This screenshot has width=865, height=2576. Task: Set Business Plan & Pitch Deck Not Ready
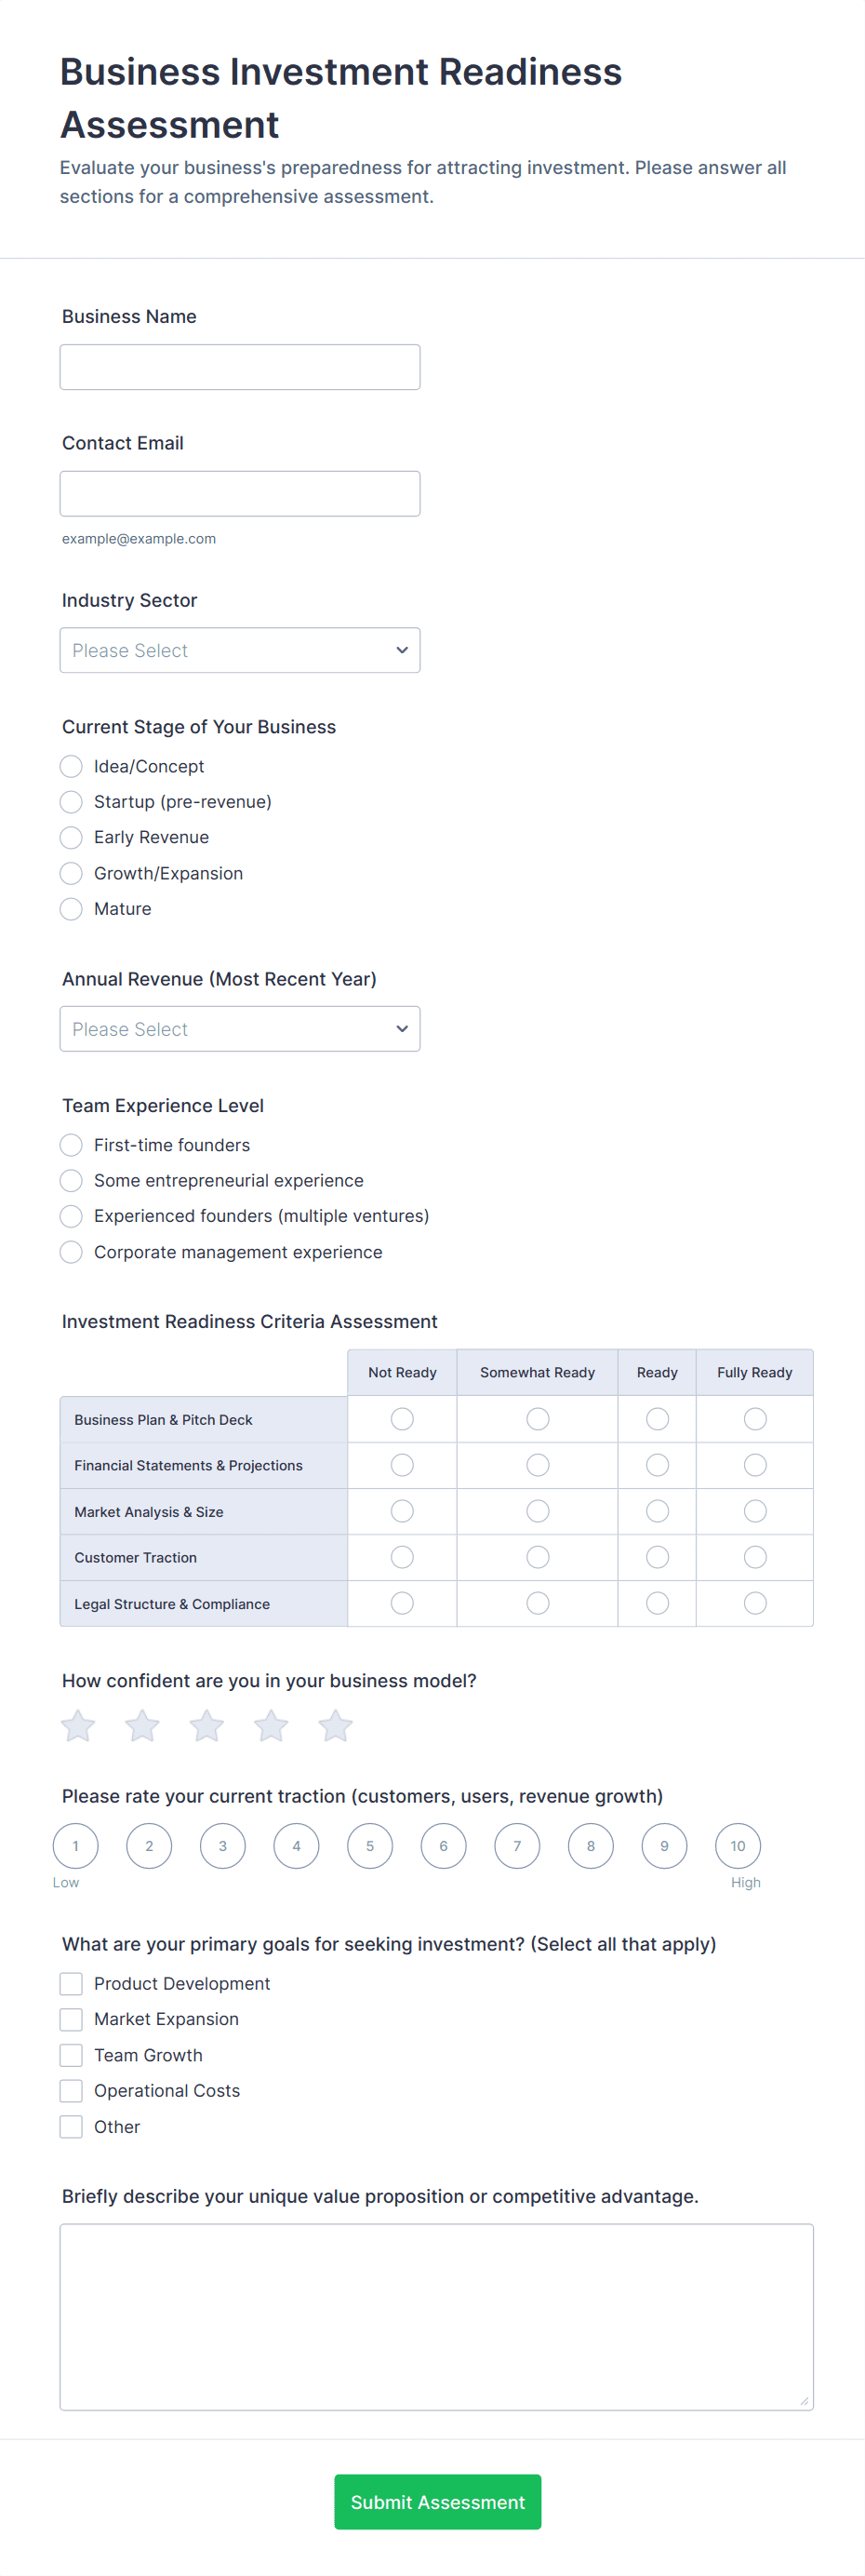(402, 1419)
